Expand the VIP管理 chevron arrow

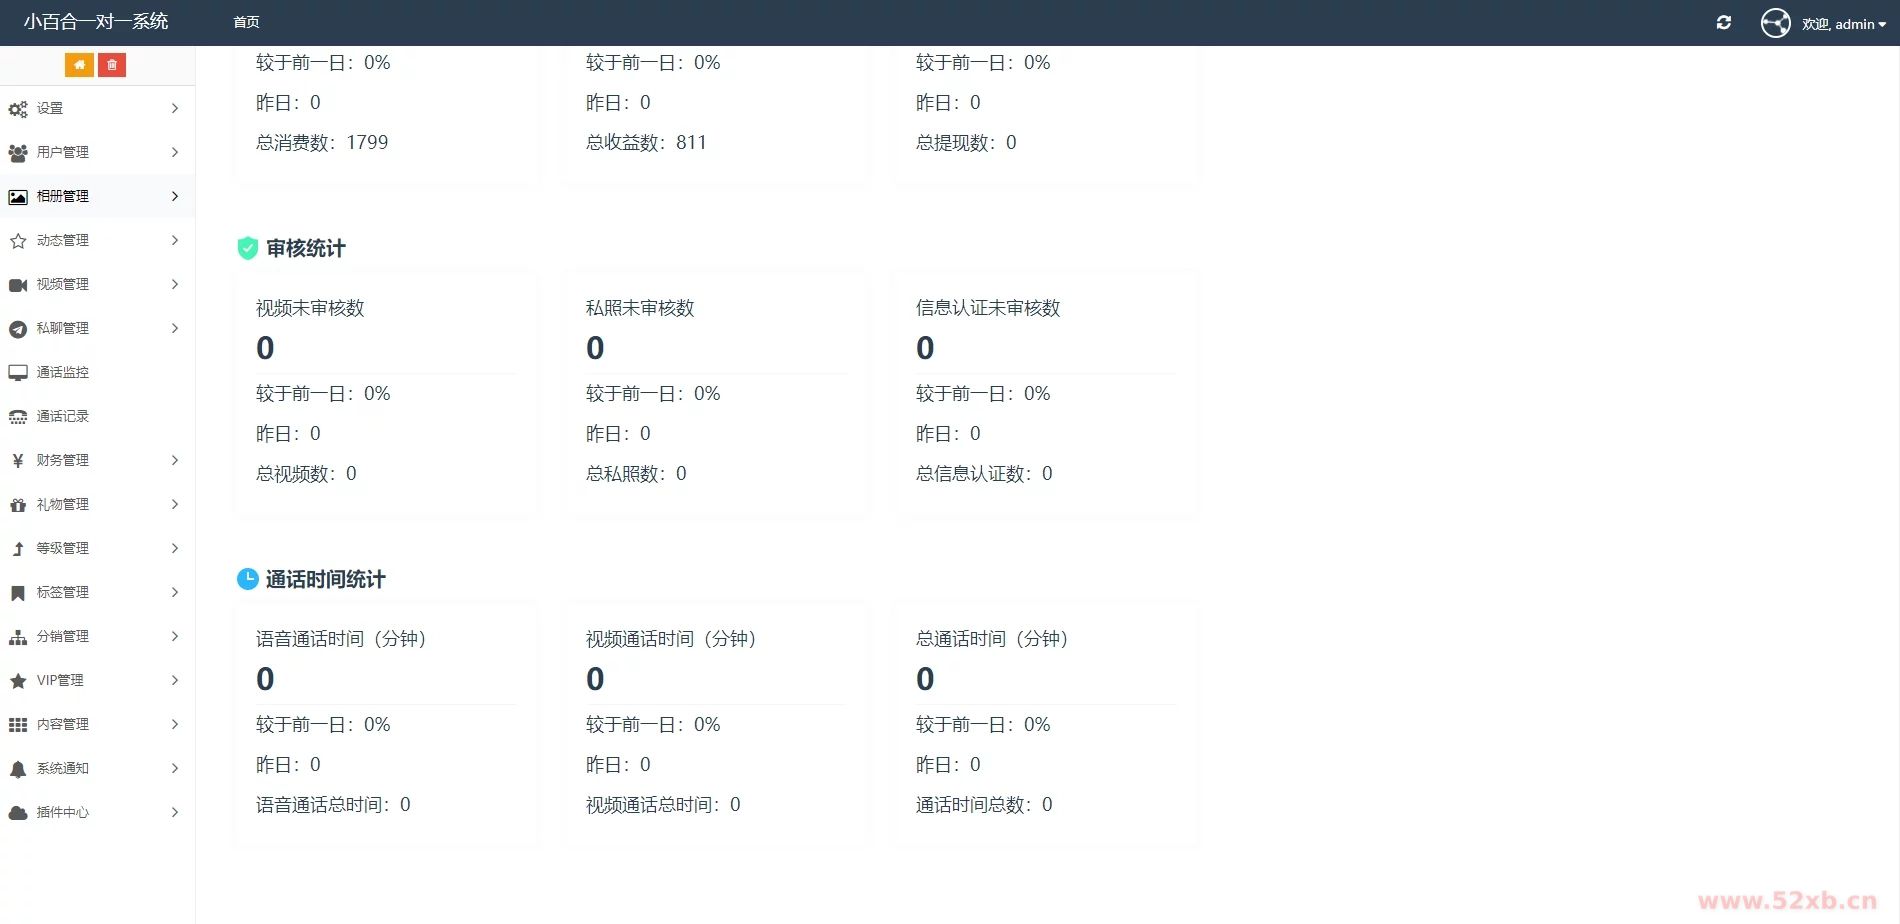tap(175, 680)
